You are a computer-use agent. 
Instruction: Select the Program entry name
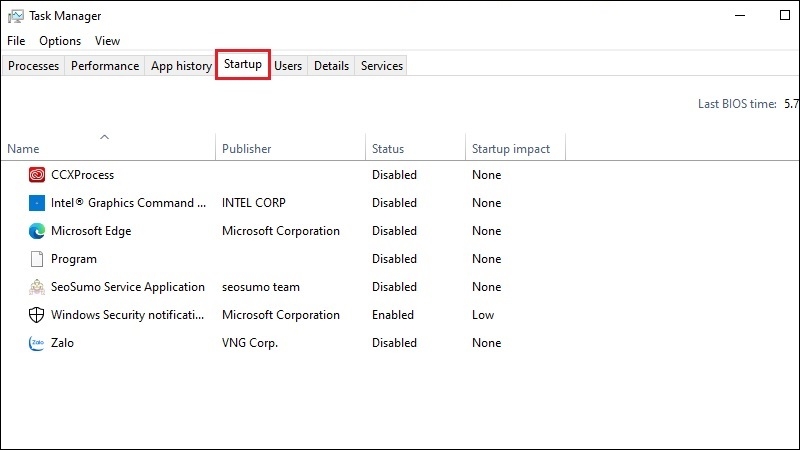click(x=74, y=259)
